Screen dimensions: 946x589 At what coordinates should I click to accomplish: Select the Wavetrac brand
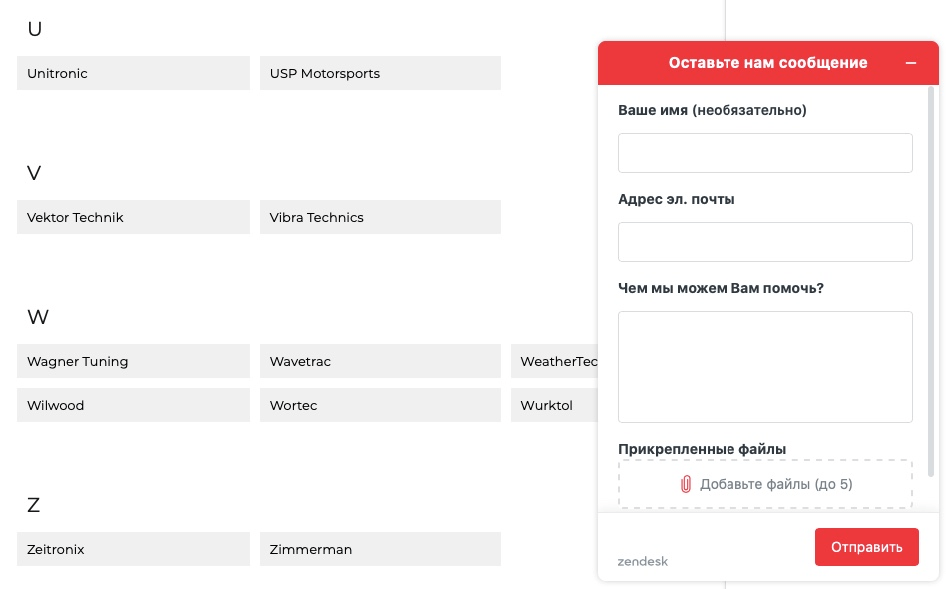pos(380,361)
